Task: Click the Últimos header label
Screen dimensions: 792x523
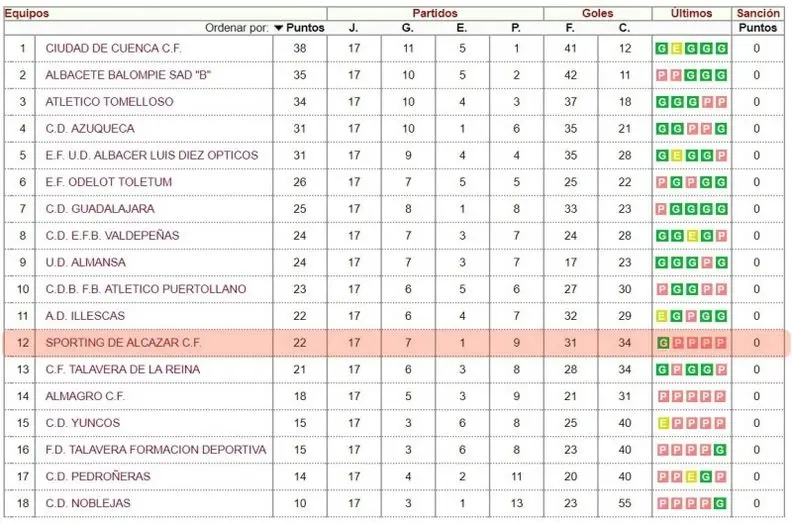Action: click(x=691, y=13)
